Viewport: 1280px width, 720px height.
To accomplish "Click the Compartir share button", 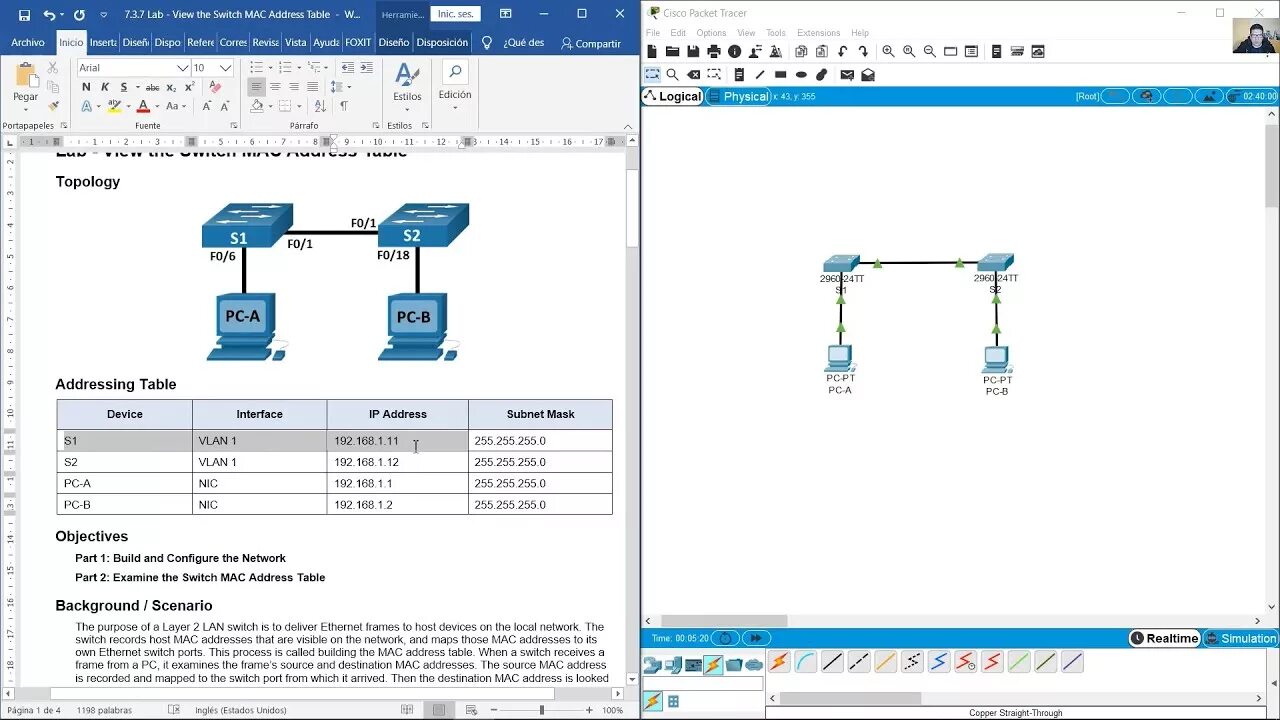I will pyautogui.click(x=590, y=43).
